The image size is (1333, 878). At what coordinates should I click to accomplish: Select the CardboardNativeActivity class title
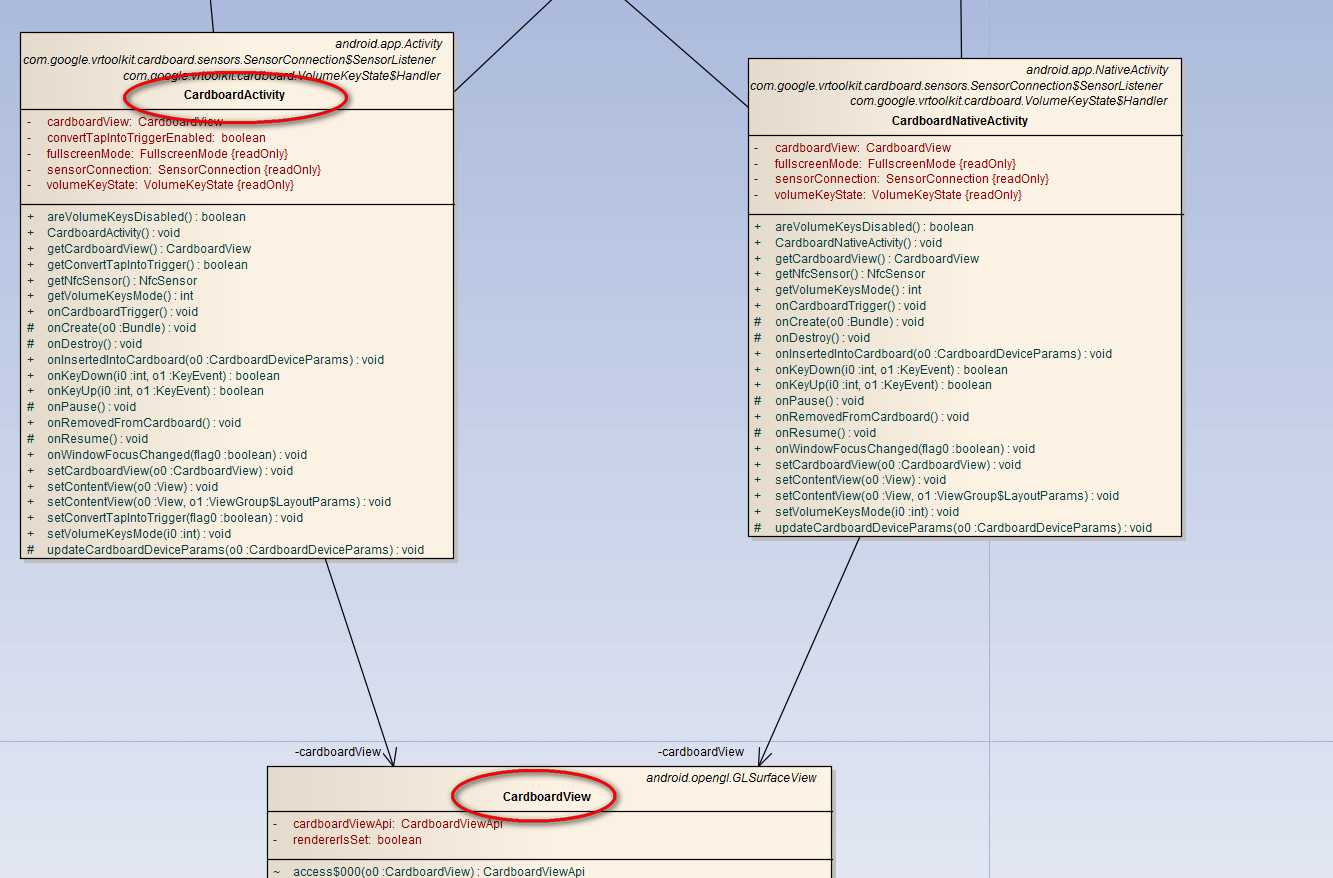coord(959,121)
